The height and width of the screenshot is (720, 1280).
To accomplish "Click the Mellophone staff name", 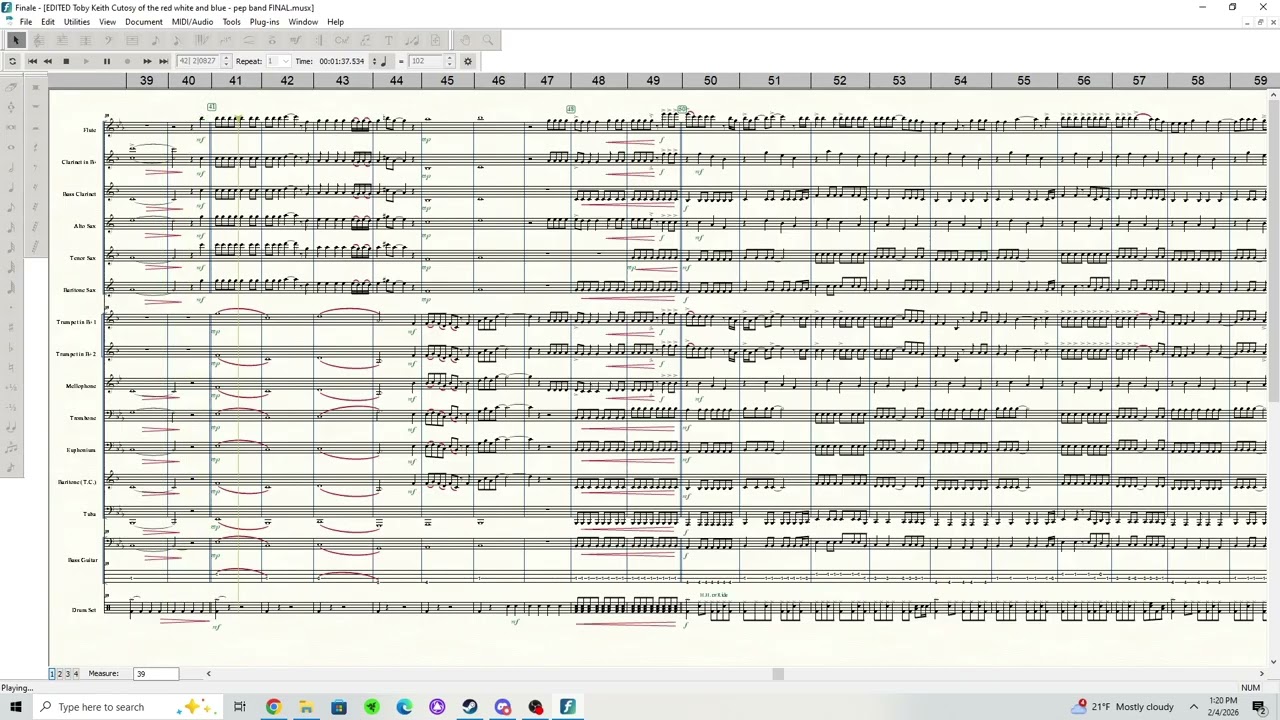I will click(81, 386).
